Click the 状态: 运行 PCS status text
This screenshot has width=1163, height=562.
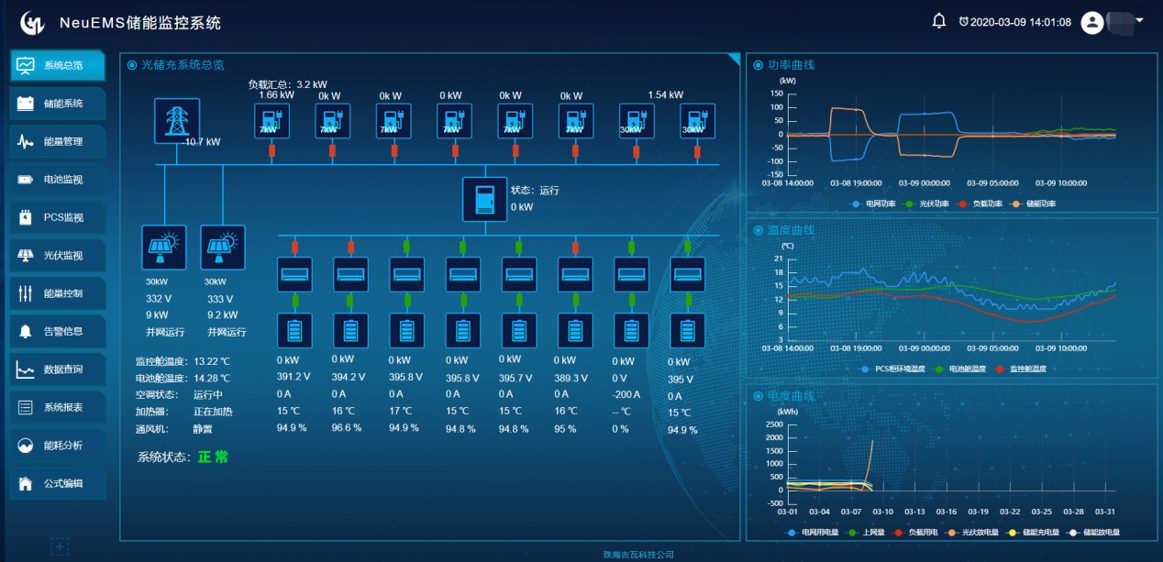click(535, 191)
